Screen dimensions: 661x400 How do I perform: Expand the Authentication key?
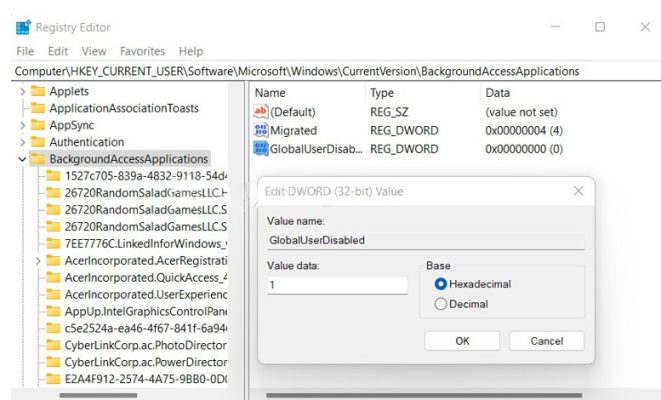(22, 142)
